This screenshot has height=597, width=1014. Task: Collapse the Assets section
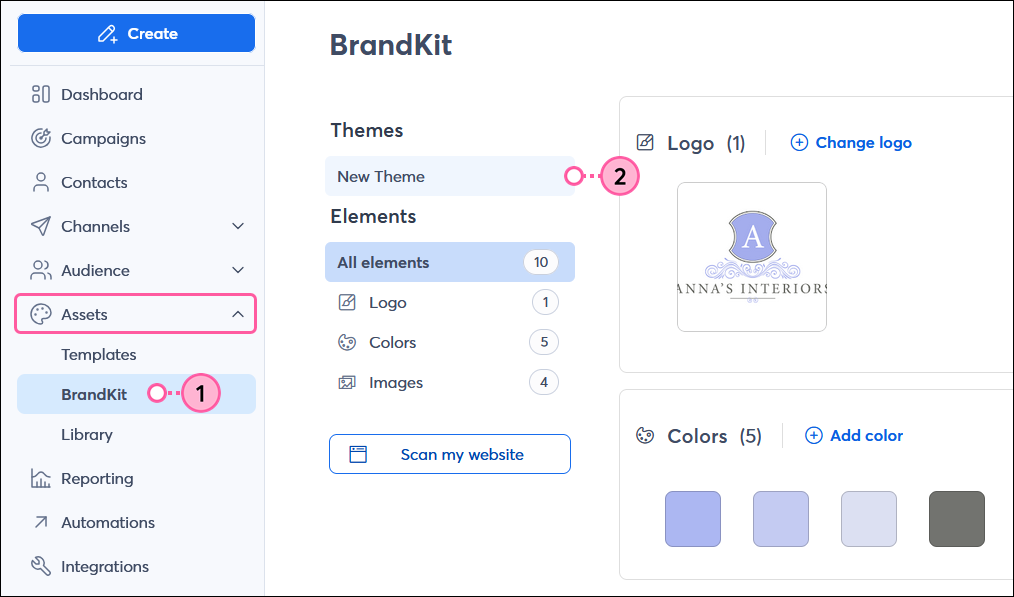pyautogui.click(x=238, y=313)
